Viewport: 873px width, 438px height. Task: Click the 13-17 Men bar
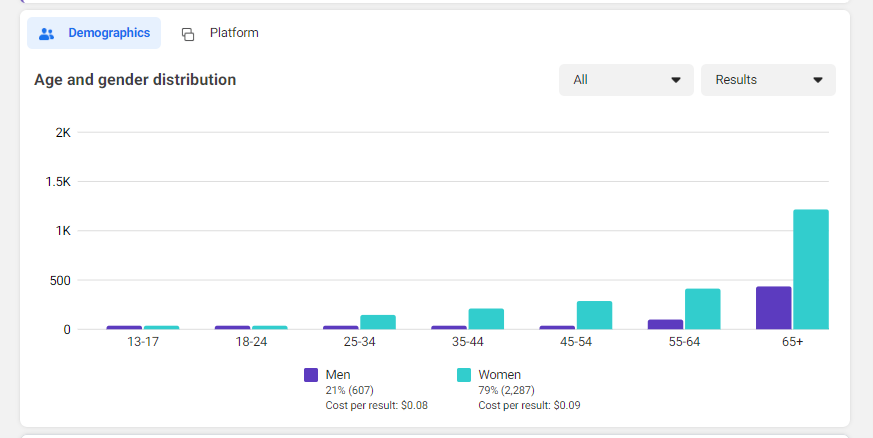point(124,327)
